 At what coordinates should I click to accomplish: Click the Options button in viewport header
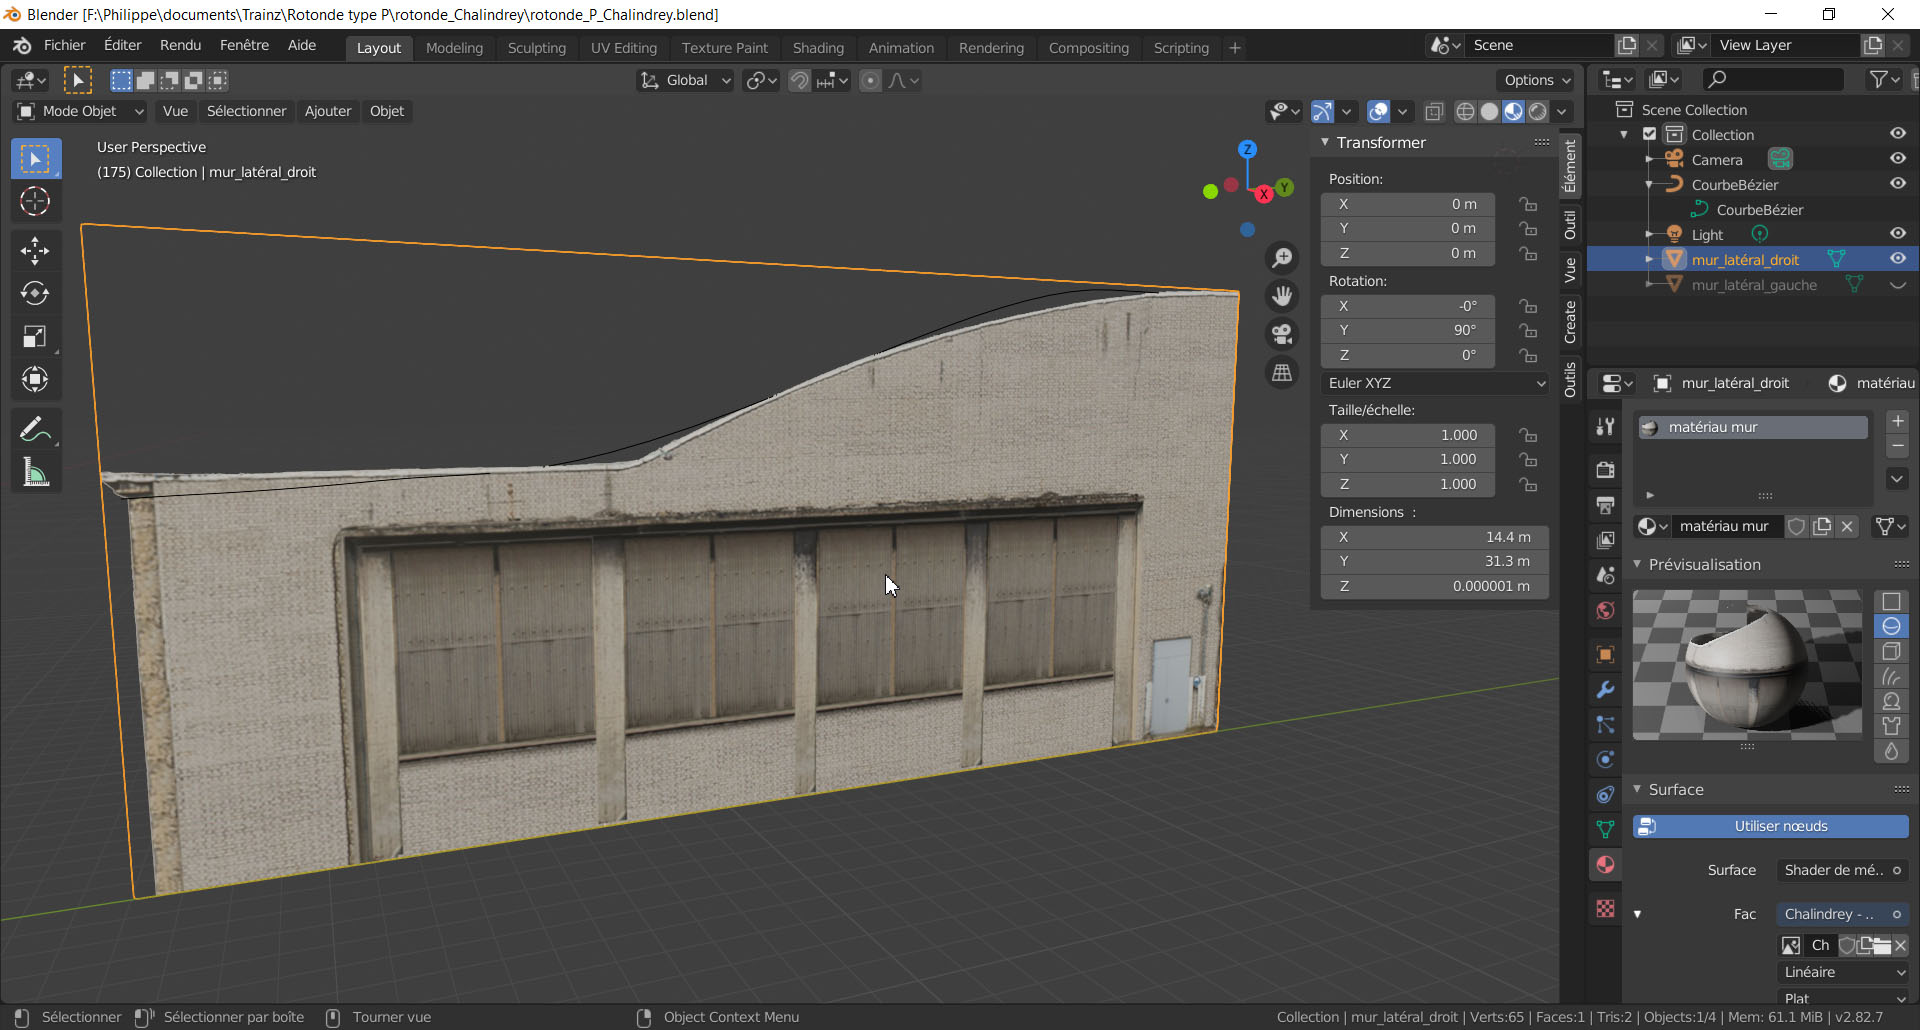(1537, 80)
